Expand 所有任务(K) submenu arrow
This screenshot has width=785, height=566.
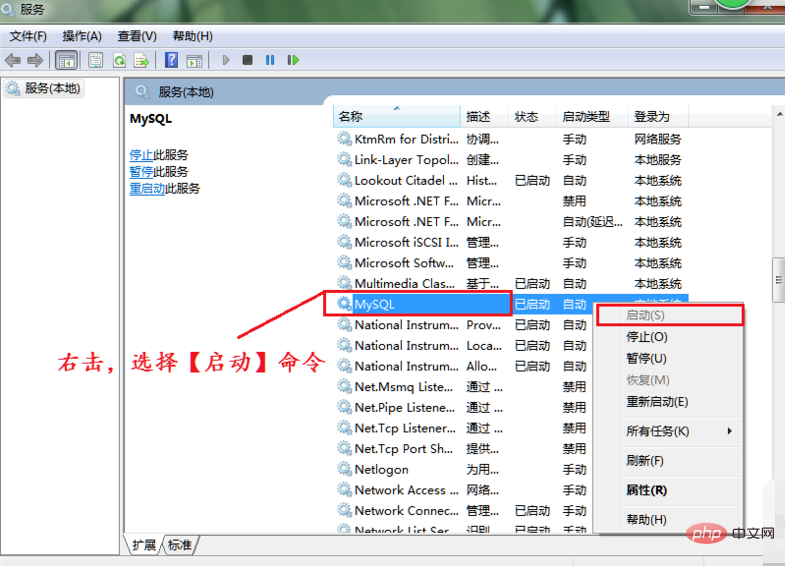tap(730, 431)
